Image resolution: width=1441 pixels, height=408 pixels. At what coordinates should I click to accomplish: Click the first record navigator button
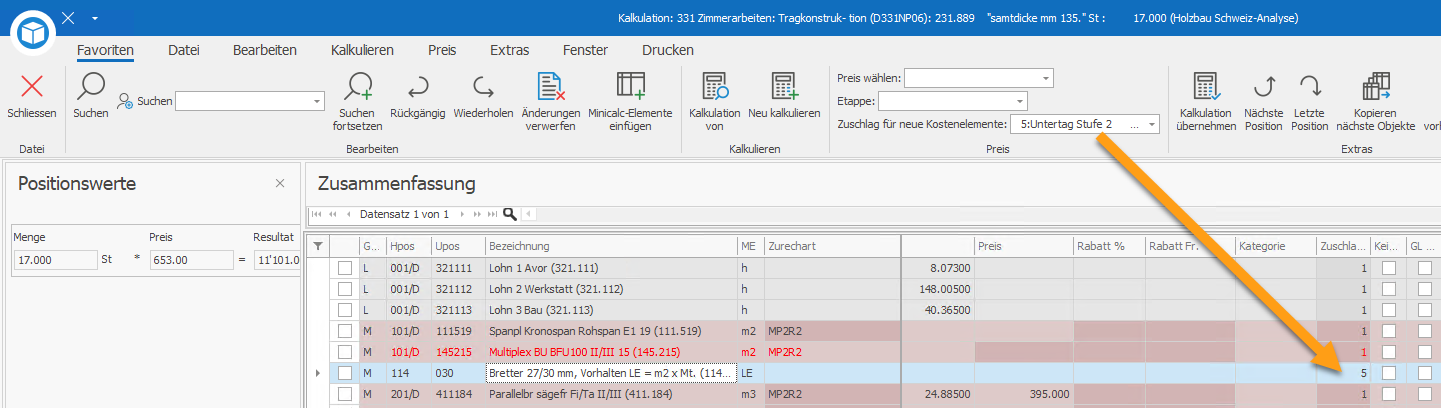[319, 214]
